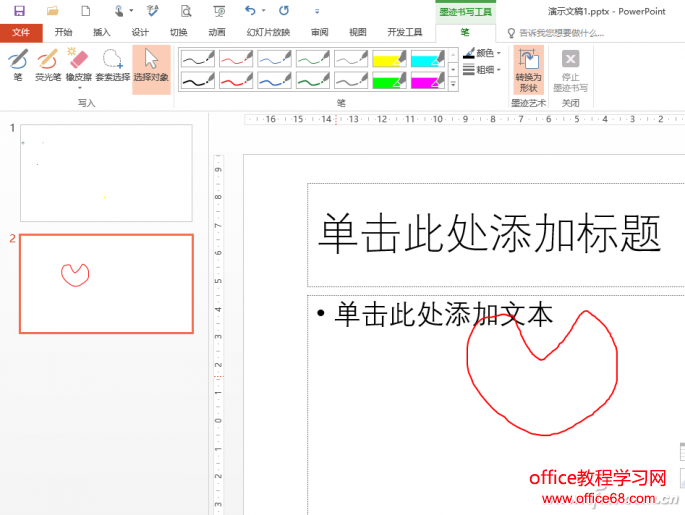The height and width of the screenshot is (515, 685).
Task: Click 停止墨迹书写 stop inking button
Action: [570, 70]
